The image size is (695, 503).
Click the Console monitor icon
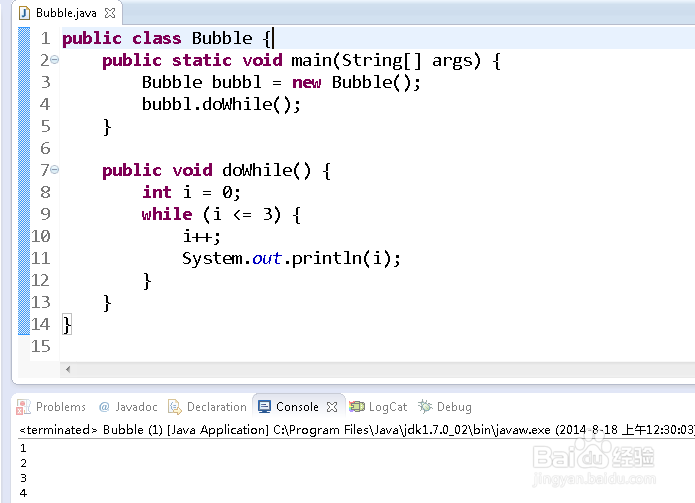(264, 406)
